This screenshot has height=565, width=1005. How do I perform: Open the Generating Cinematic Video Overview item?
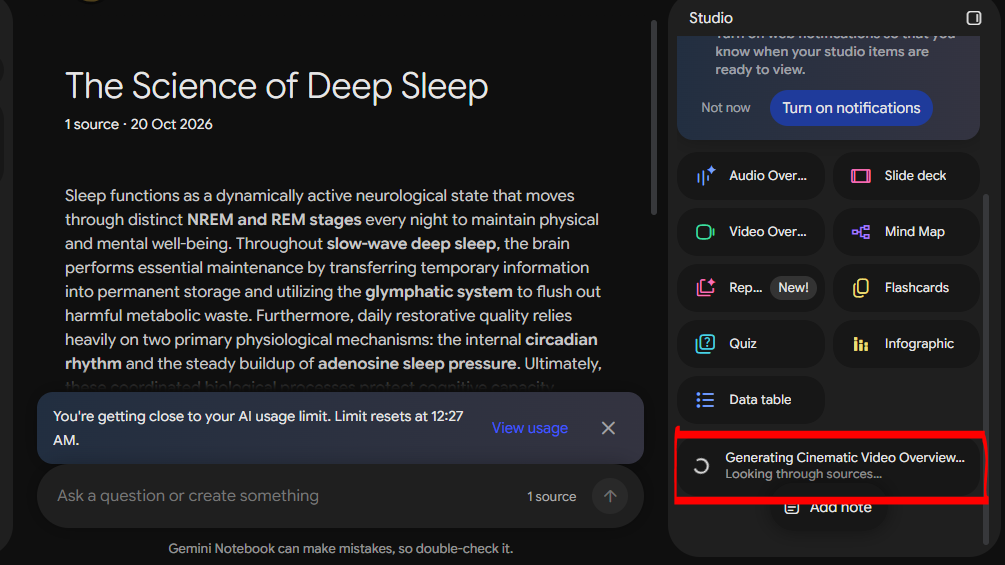[830, 466]
